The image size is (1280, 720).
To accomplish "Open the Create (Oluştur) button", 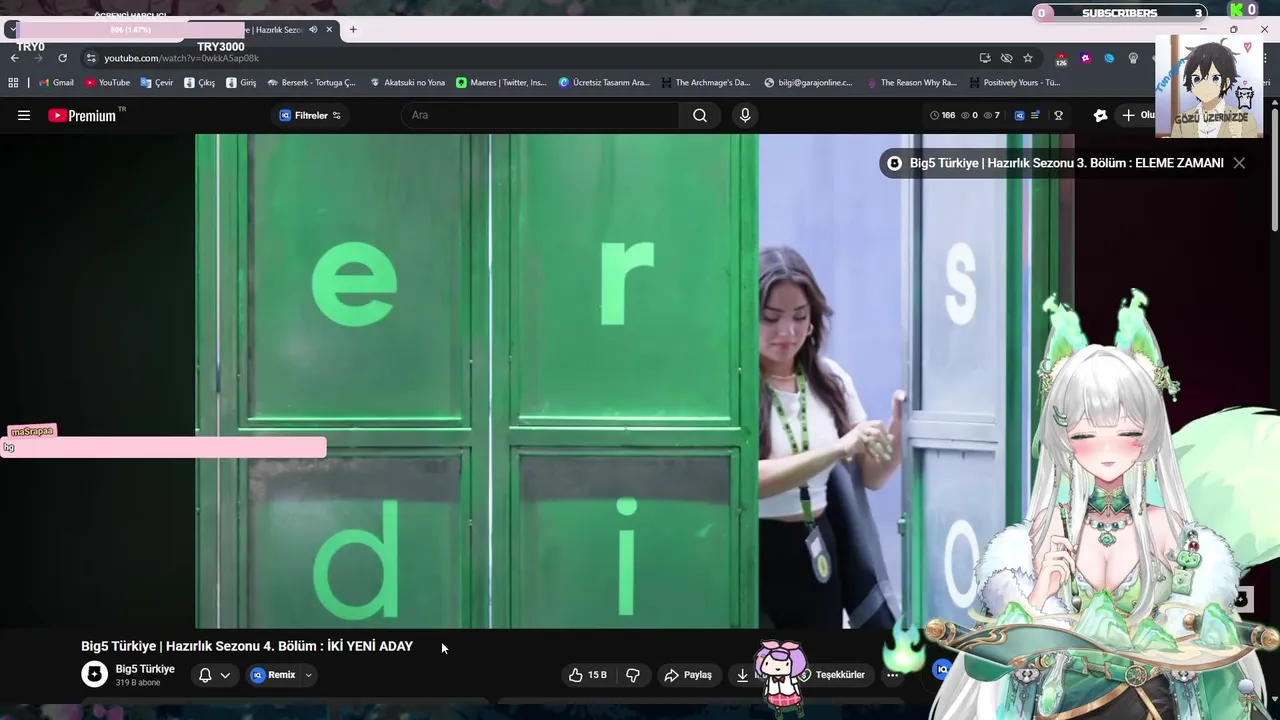I will tap(1138, 115).
